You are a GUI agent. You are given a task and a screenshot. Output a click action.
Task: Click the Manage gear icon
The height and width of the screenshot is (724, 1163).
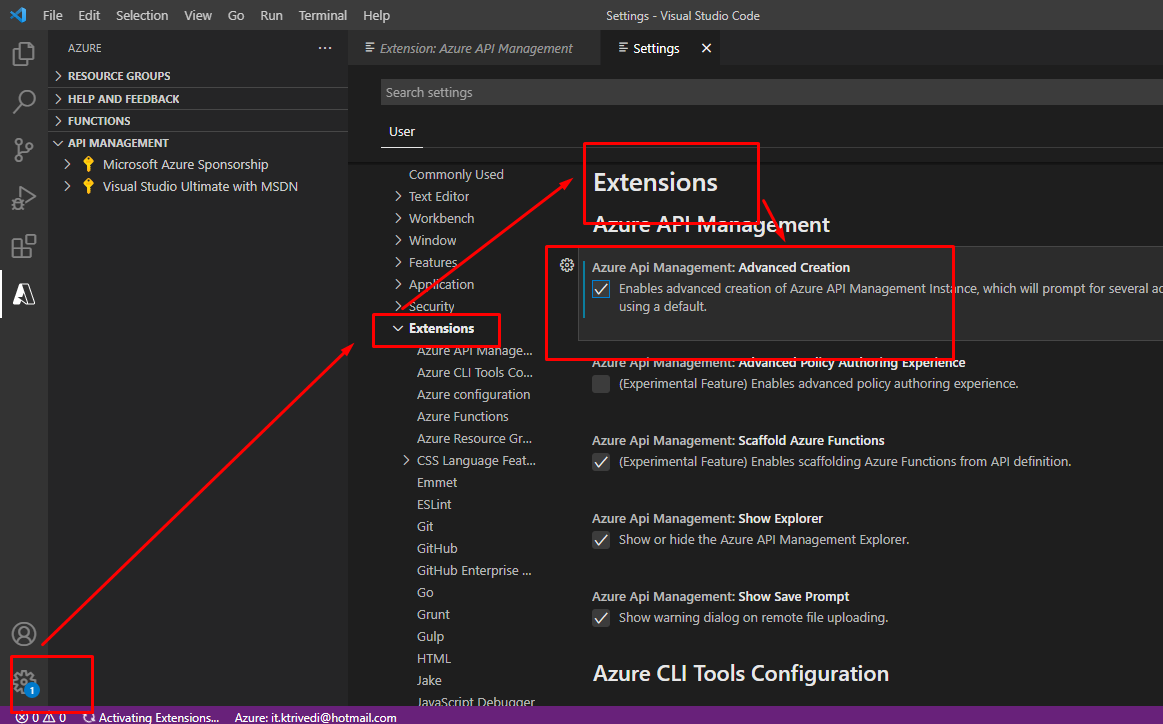[24, 683]
